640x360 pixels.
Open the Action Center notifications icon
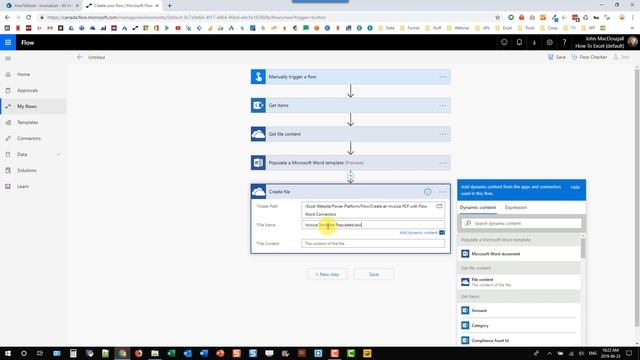[629, 353]
